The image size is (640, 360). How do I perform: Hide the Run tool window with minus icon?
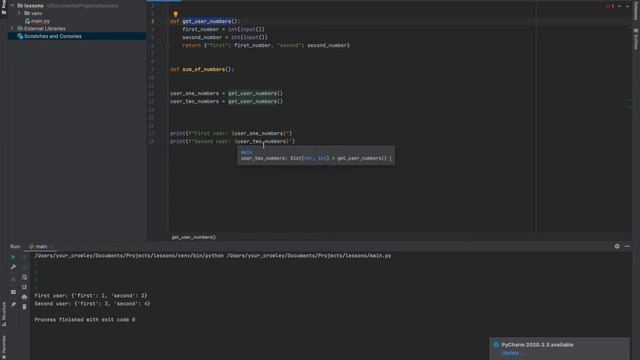pos(627,247)
